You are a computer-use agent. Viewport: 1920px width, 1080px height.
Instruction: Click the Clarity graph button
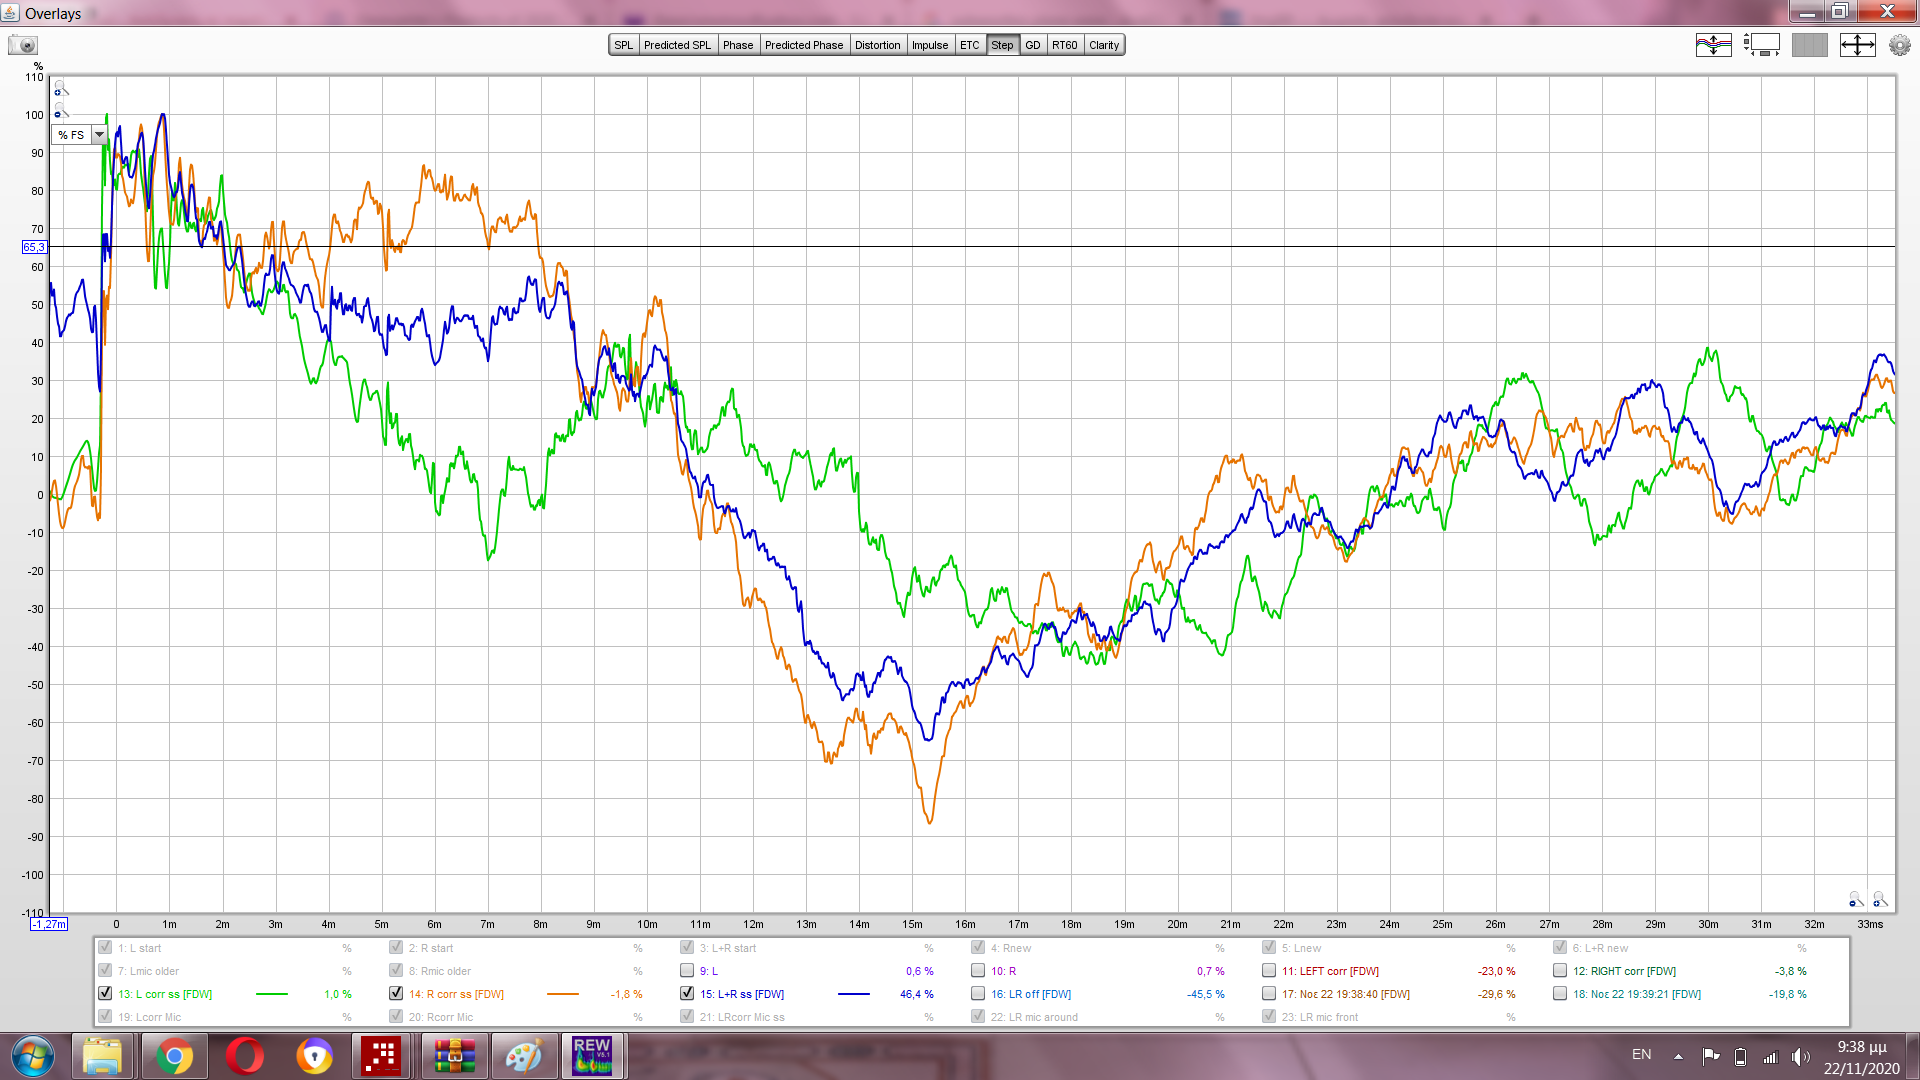pyautogui.click(x=1104, y=45)
